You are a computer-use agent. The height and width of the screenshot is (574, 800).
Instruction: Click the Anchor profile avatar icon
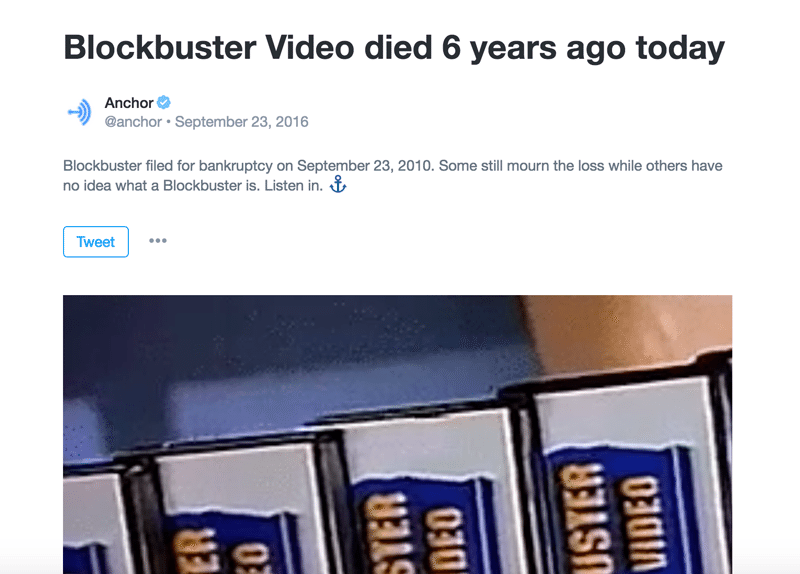click(79, 112)
